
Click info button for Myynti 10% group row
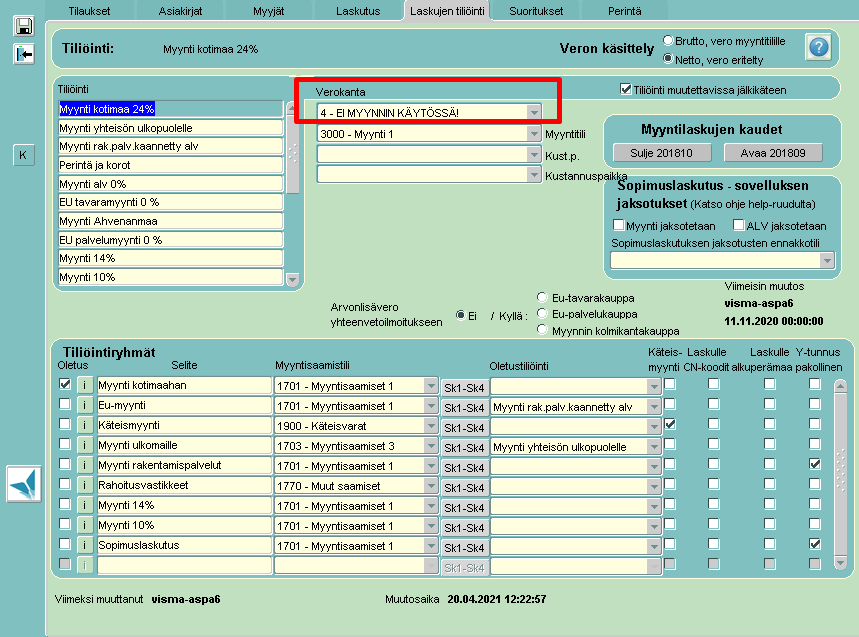tap(84, 525)
